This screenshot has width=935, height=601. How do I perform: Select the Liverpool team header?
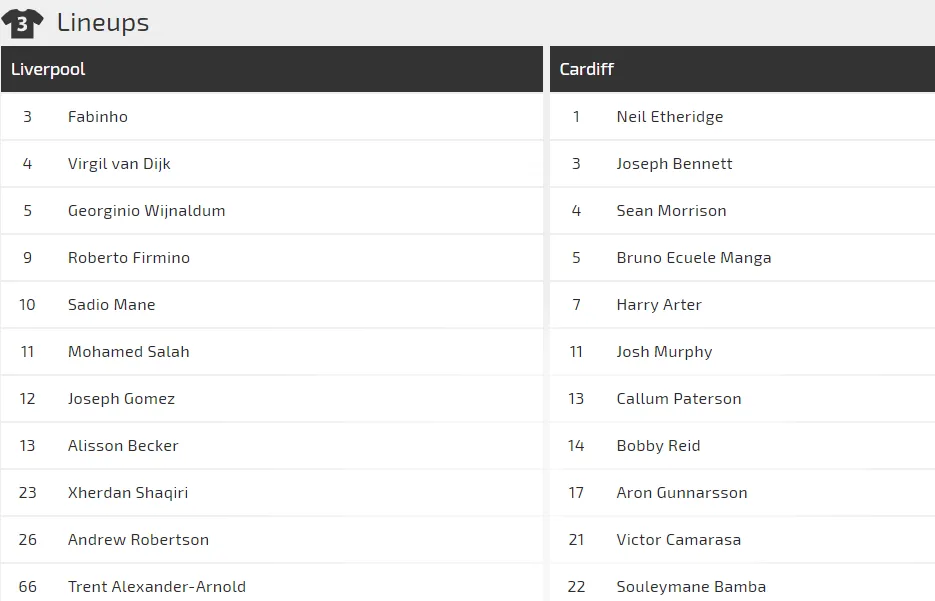click(48, 69)
